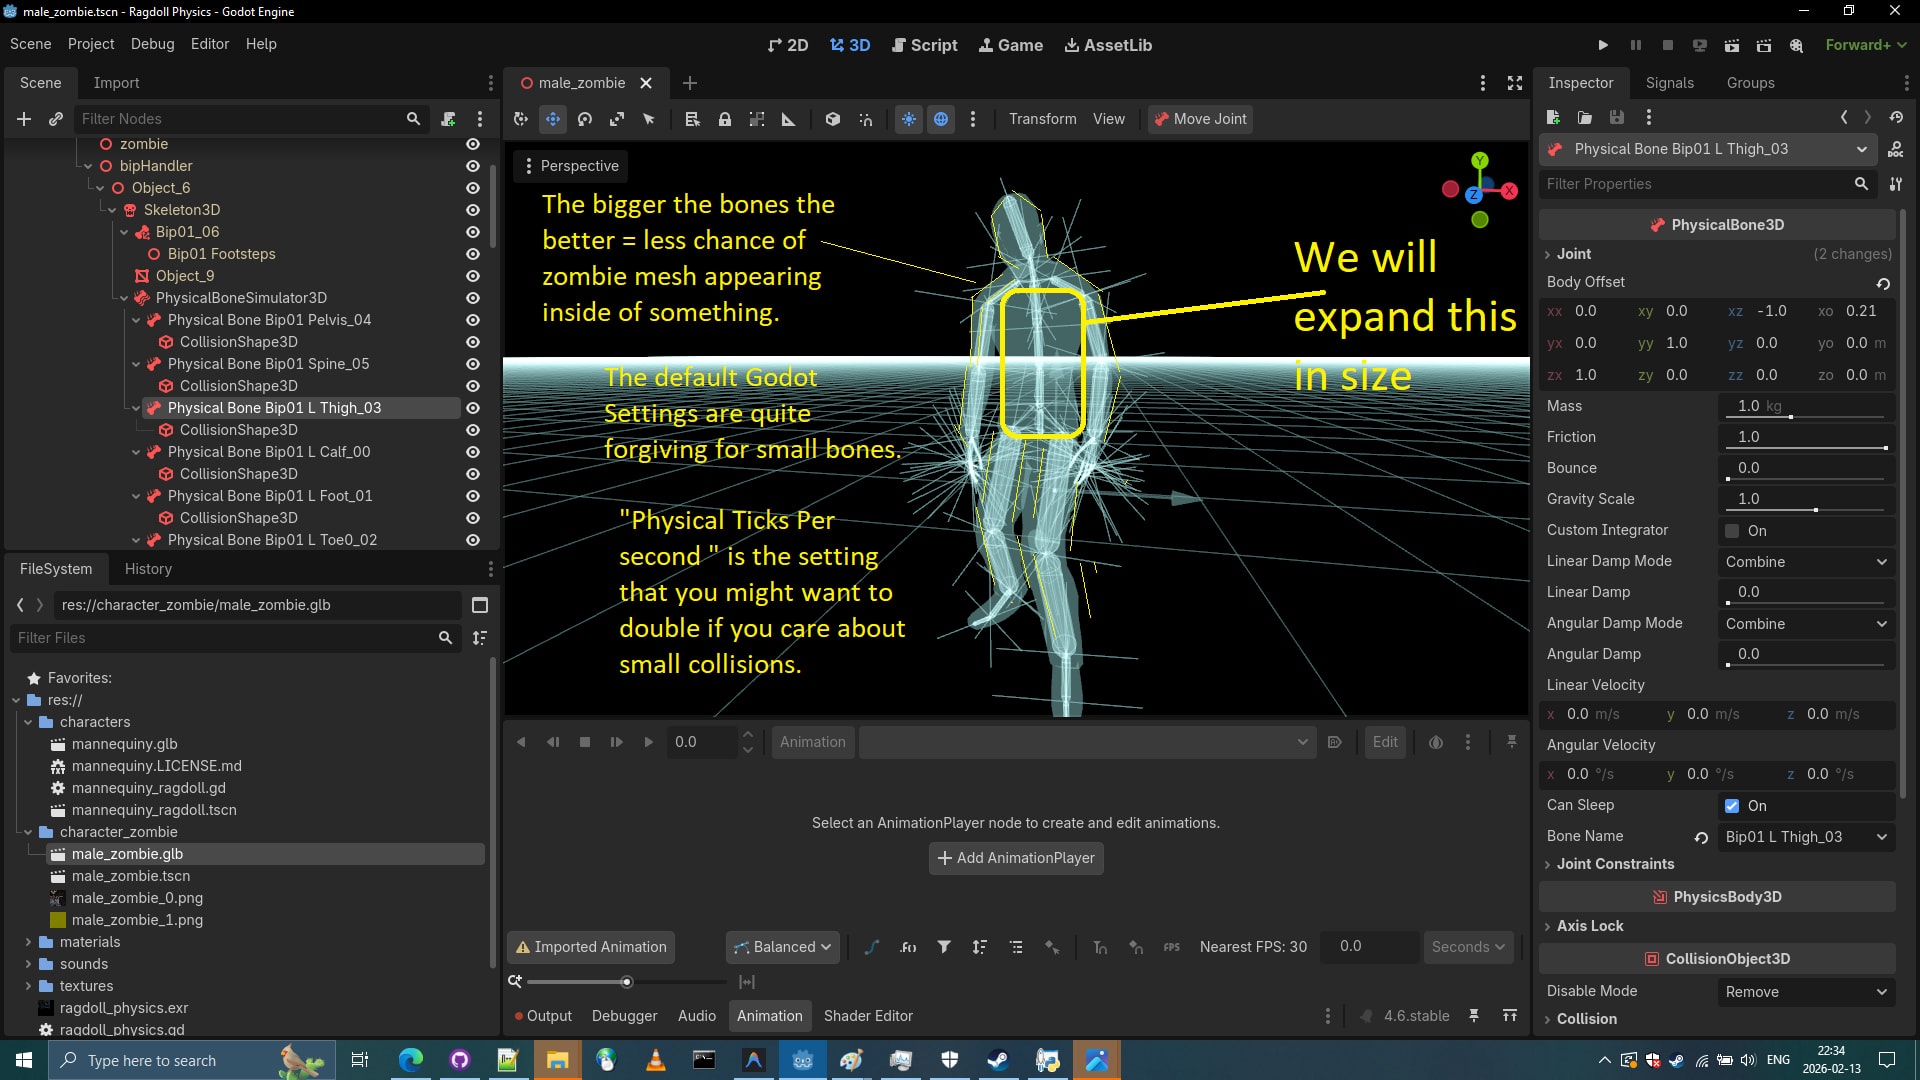This screenshot has height=1080, width=1920.
Task: Hide Physical Bone Bip01 Pelvis_04 node
Action: (473, 320)
